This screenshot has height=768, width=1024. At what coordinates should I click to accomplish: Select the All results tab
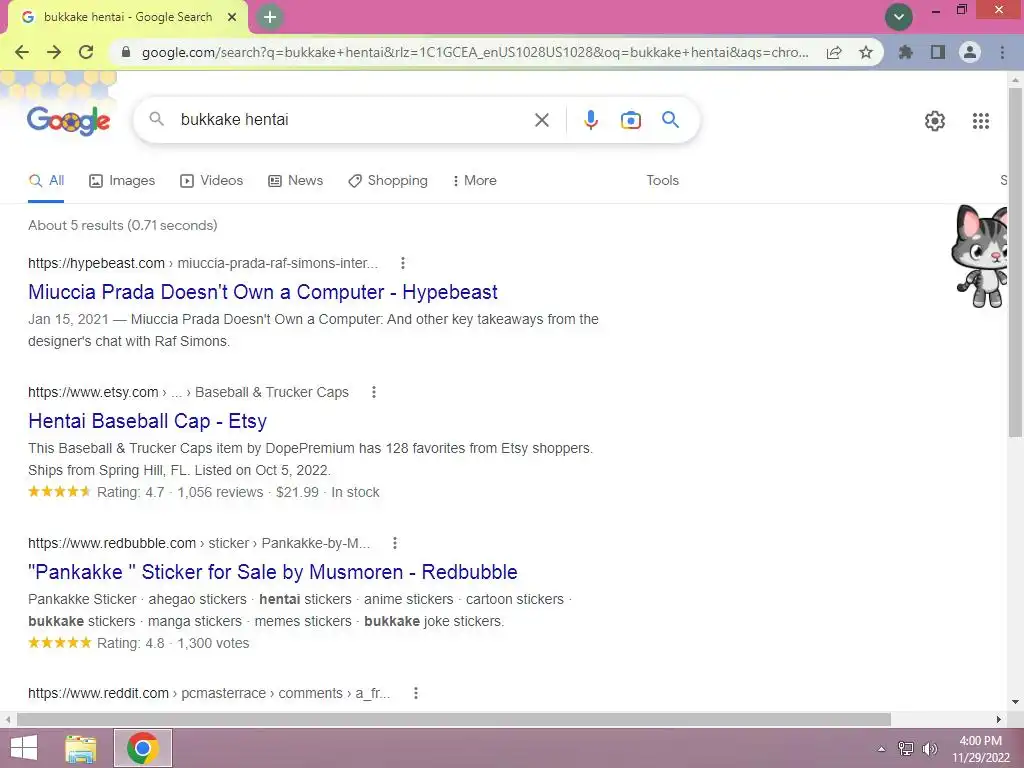pos(46,181)
